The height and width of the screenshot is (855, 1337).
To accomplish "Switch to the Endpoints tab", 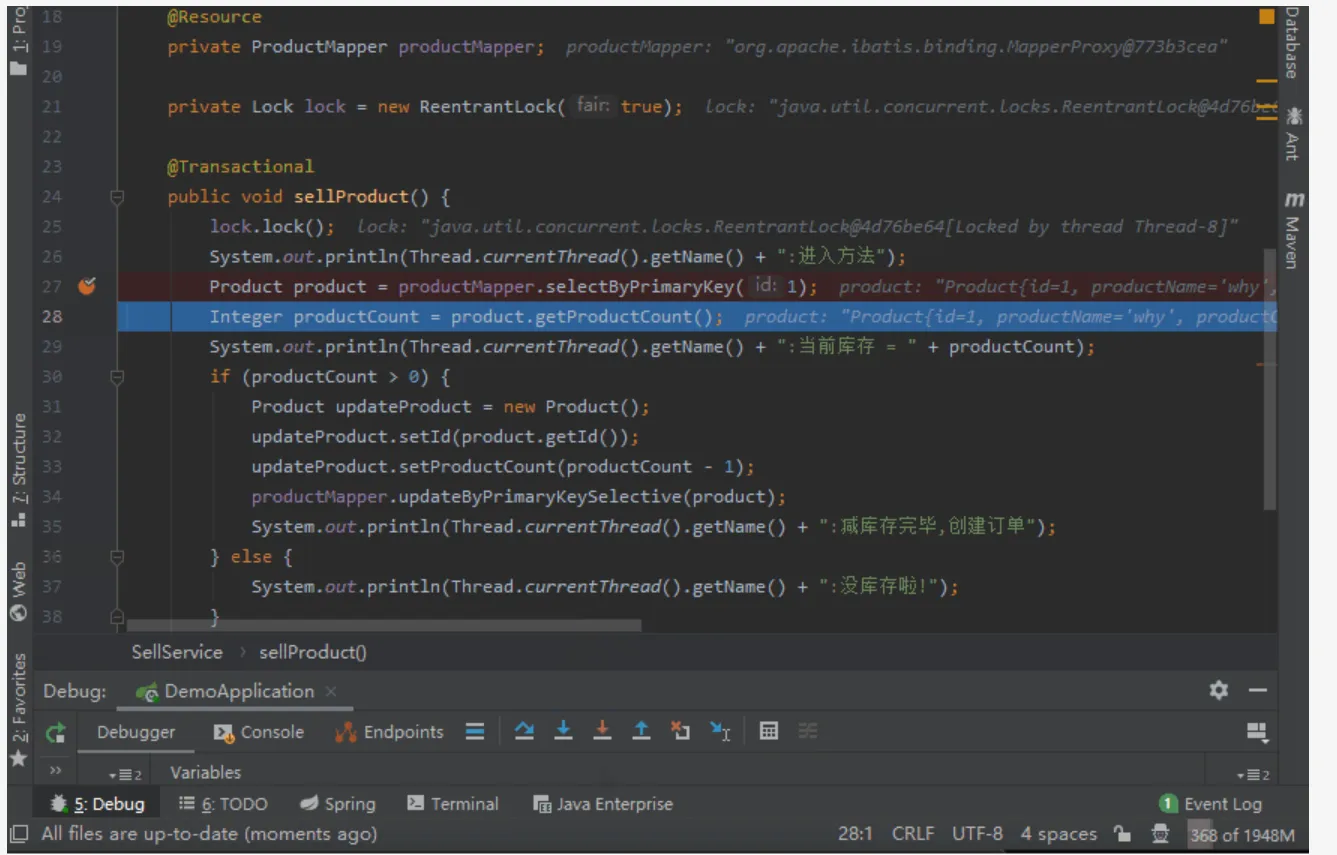I will point(389,732).
